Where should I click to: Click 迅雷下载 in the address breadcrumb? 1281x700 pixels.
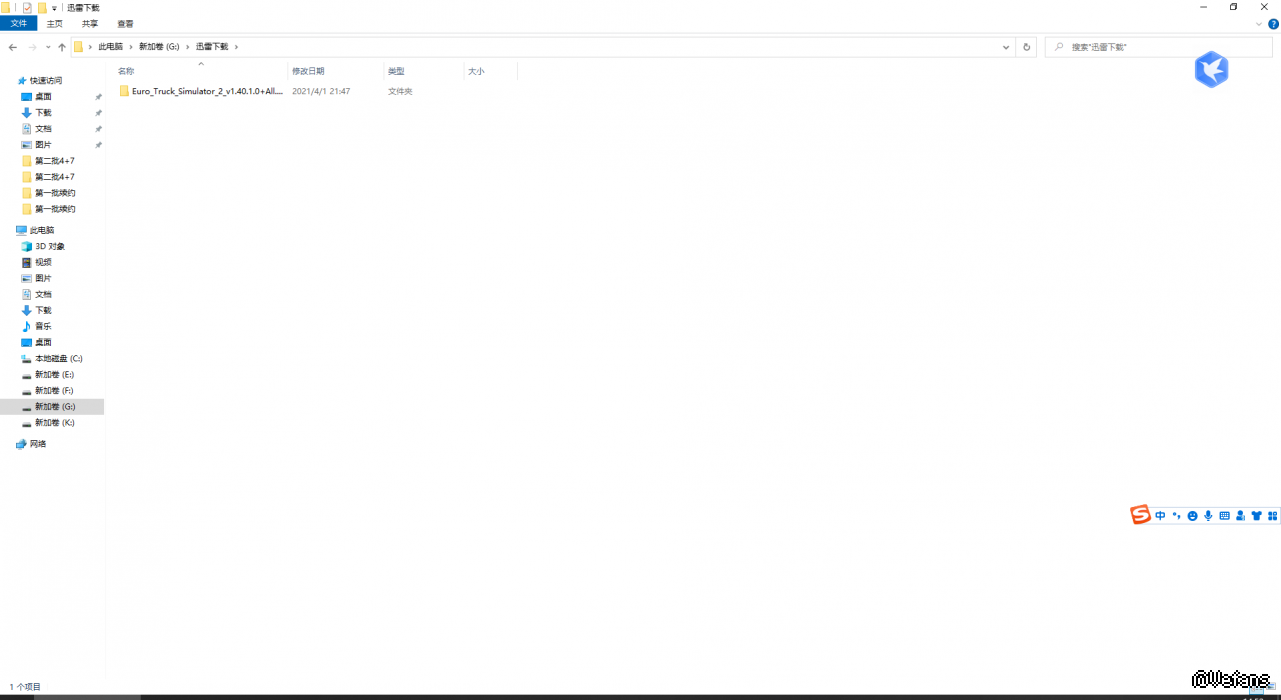pyautogui.click(x=211, y=47)
